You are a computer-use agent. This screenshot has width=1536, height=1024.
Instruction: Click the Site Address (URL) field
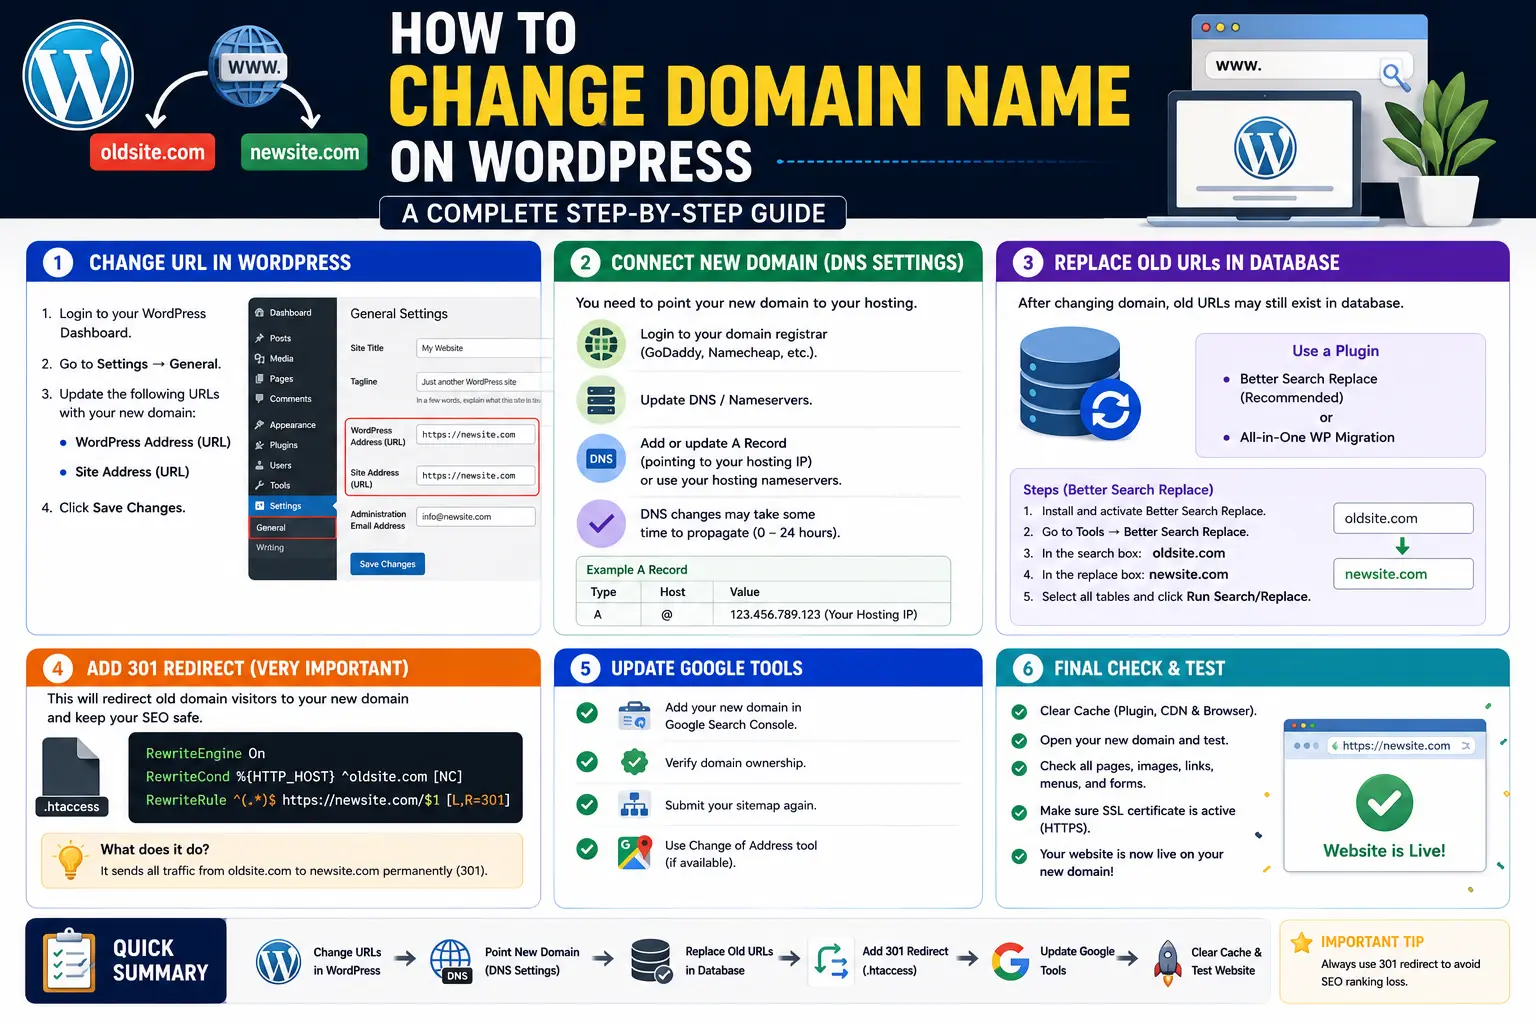pos(476,476)
